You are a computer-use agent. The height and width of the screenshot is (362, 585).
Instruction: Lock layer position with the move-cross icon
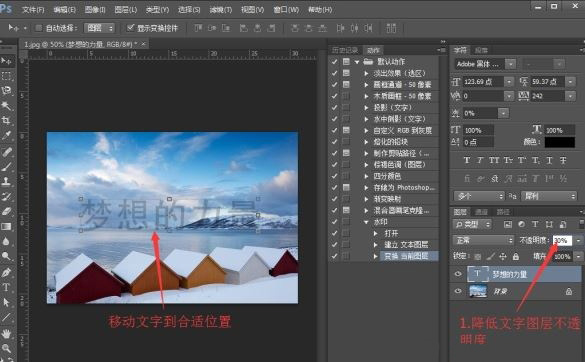(x=503, y=256)
